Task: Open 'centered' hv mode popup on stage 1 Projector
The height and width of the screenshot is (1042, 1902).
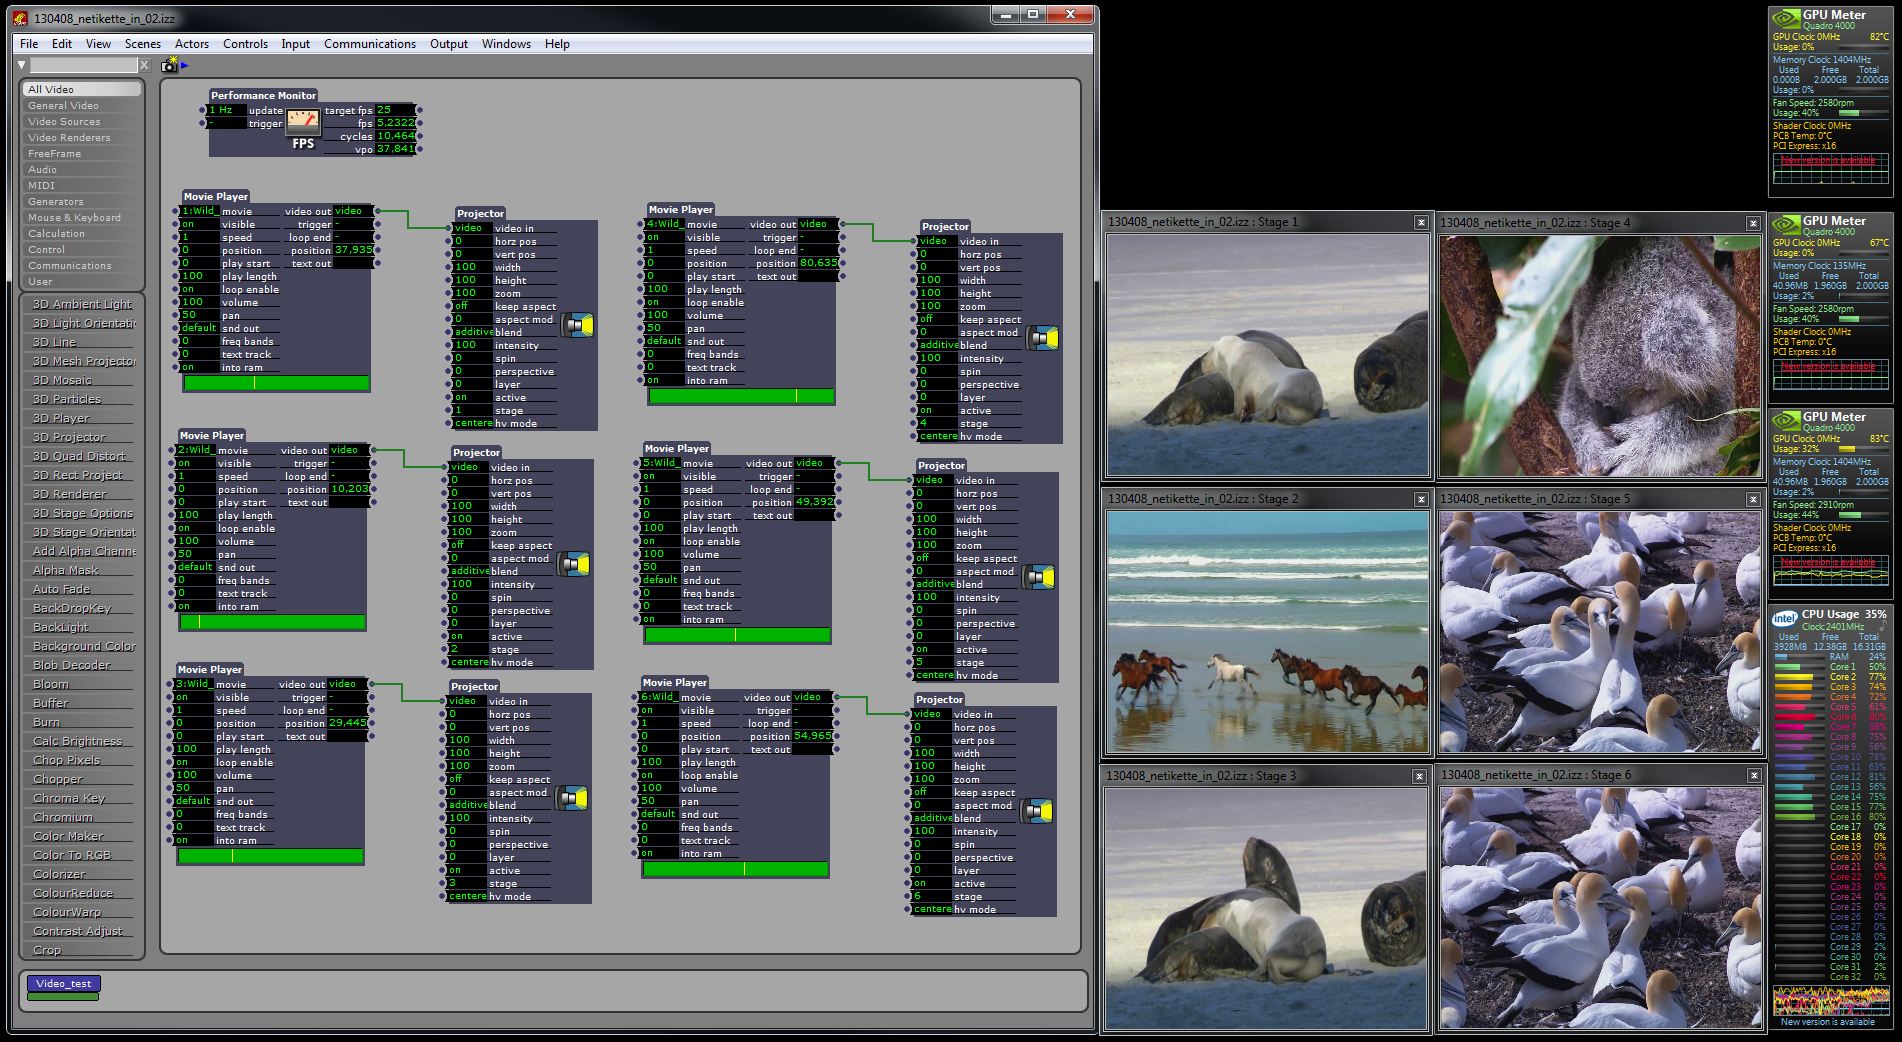Action: [x=473, y=423]
